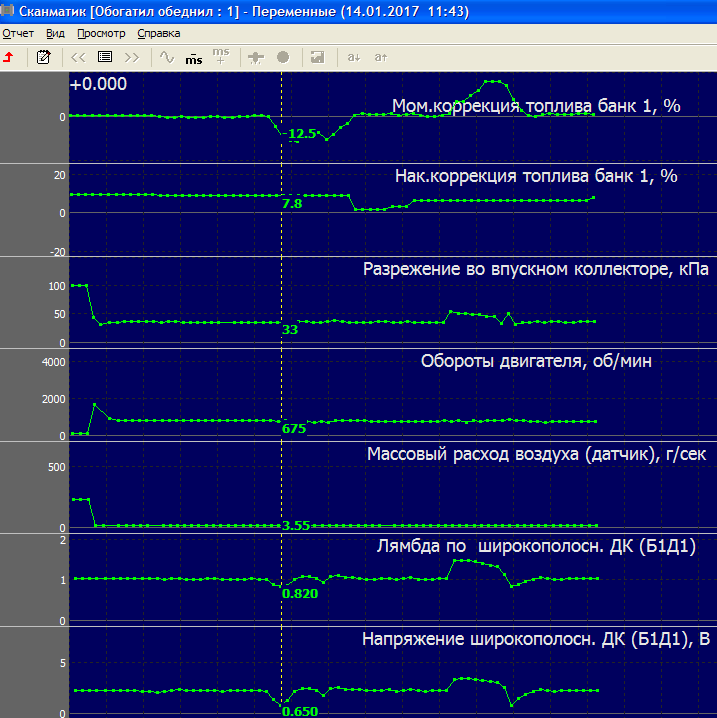Click the list view icon in toolbar
This screenshot has height=718, width=717.
(105, 57)
